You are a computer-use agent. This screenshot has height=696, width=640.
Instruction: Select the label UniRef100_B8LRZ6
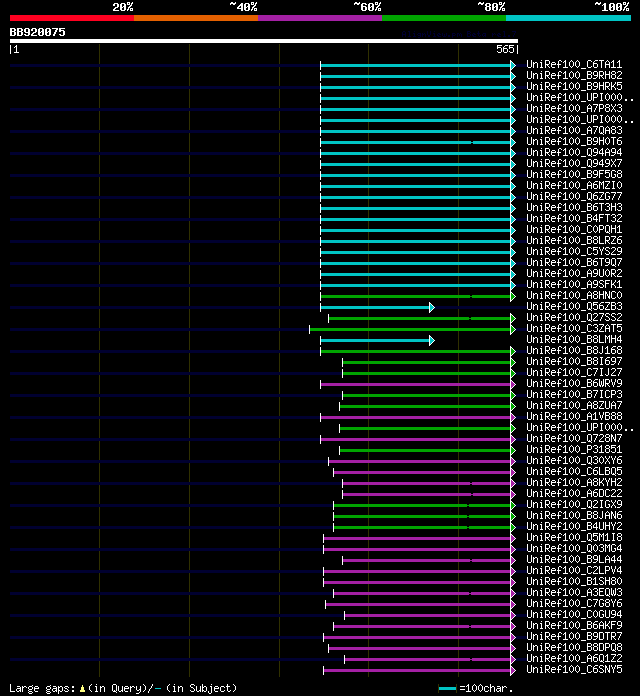click(574, 240)
